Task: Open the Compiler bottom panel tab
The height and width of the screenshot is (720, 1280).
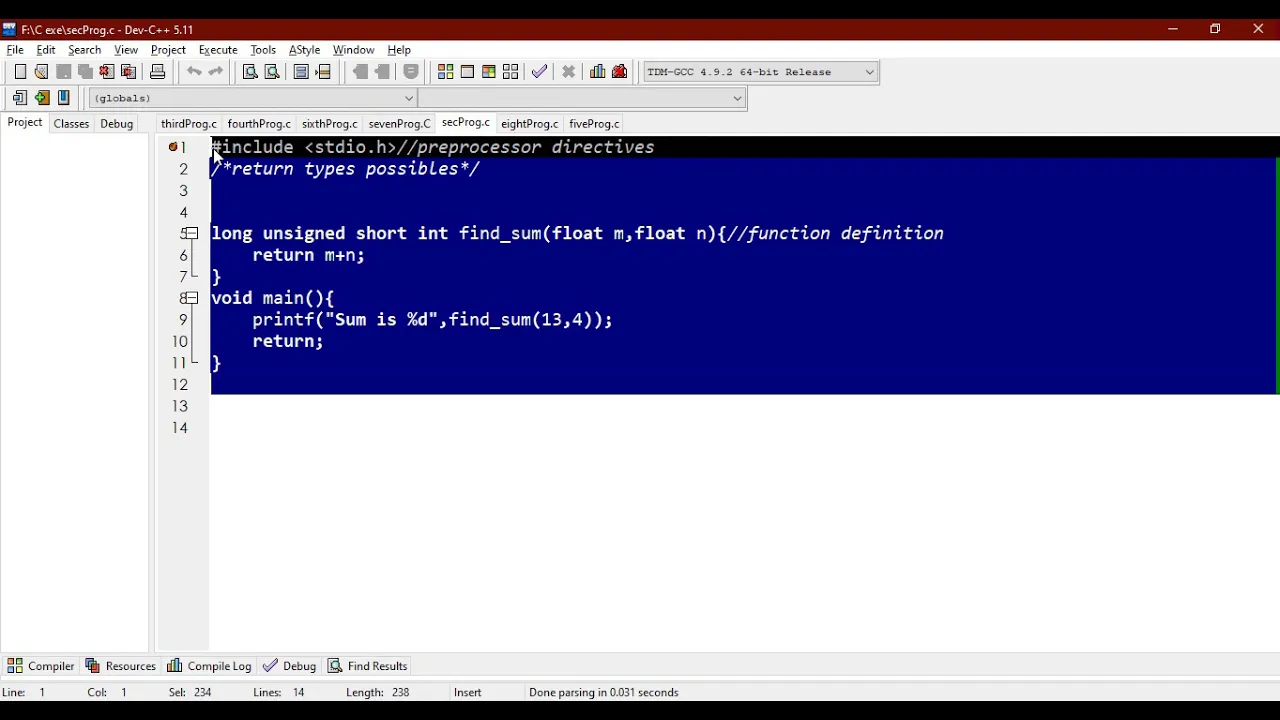Action: 41,666
